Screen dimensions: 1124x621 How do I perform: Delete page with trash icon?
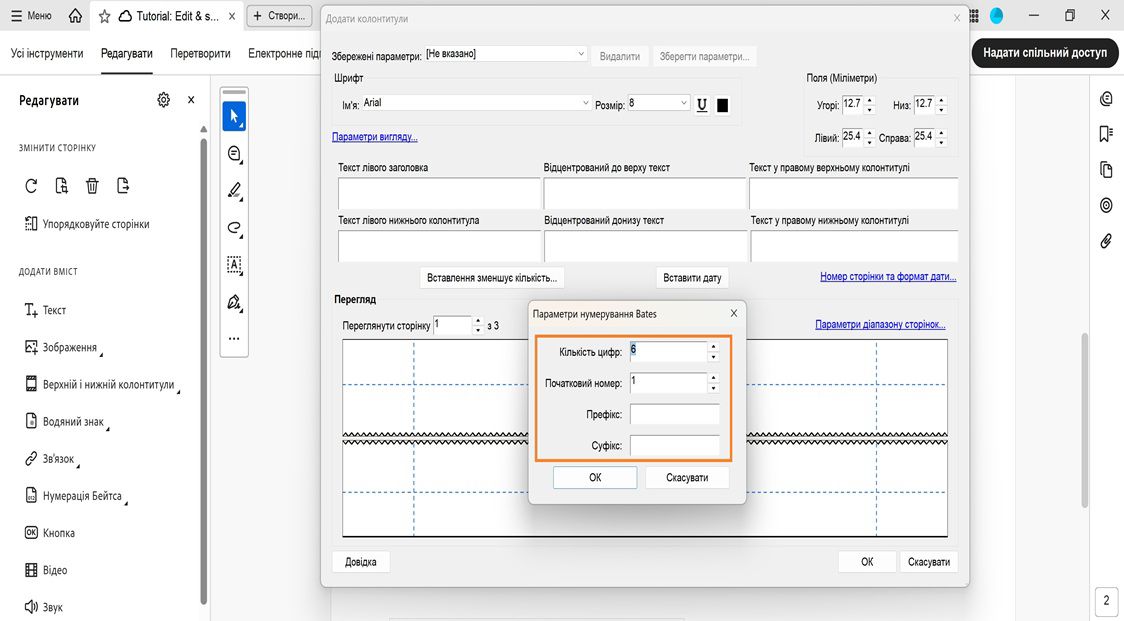[92, 186]
